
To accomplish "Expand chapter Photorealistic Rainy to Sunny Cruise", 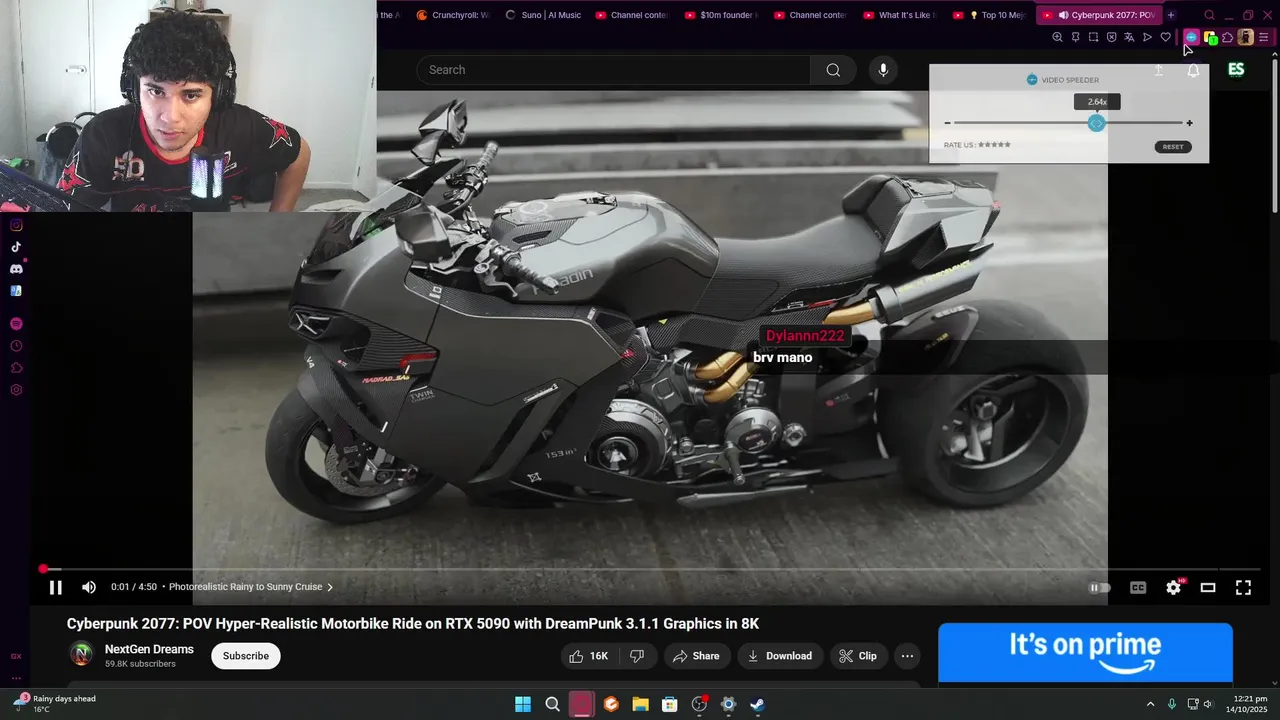I will 251,587.
